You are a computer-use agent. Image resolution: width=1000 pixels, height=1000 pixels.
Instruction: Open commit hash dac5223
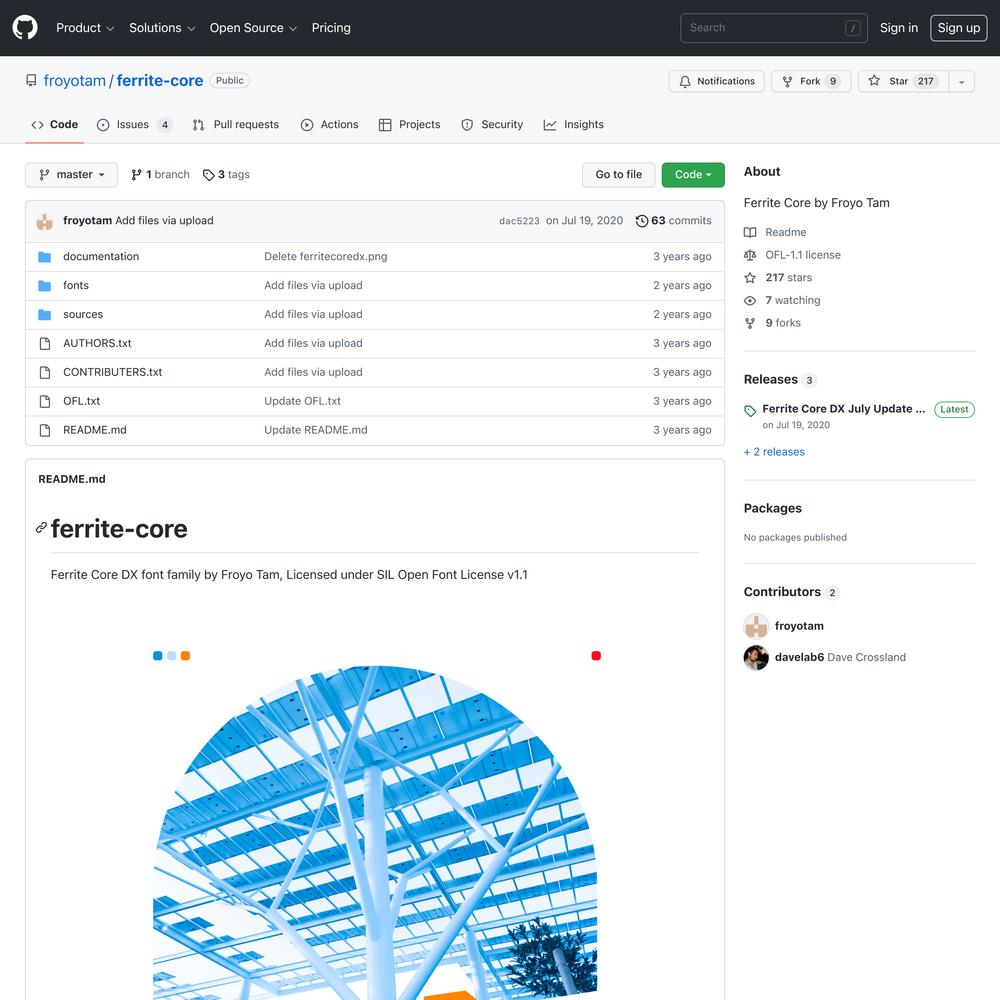click(519, 221)
